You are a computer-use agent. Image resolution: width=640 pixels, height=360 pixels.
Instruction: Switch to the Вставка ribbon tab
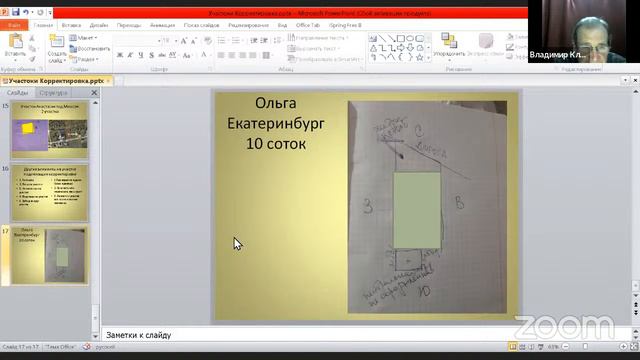(71, 25)
